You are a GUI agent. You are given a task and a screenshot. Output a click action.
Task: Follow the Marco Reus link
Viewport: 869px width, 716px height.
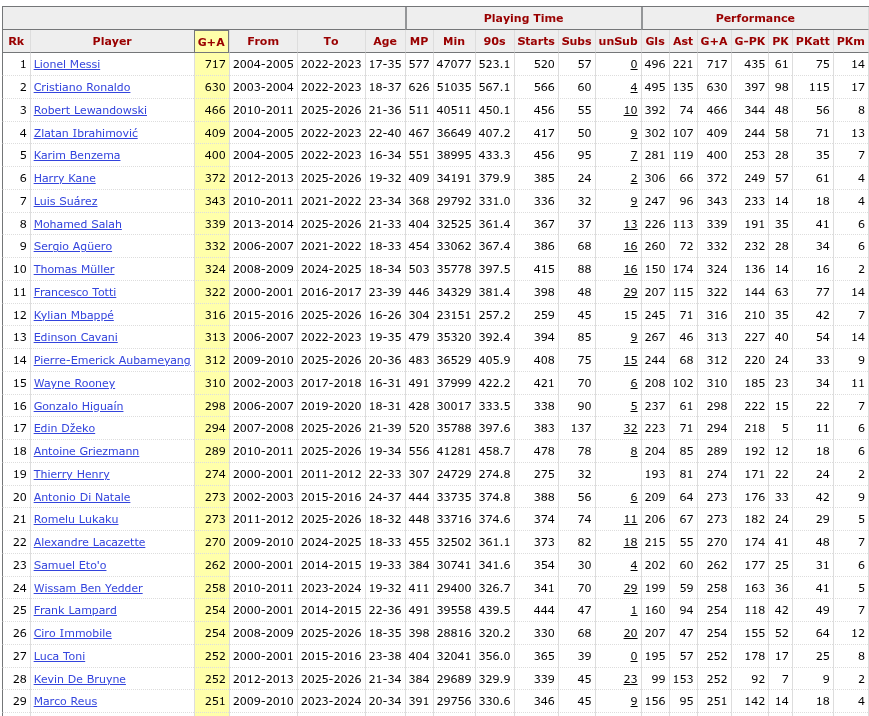65,701
